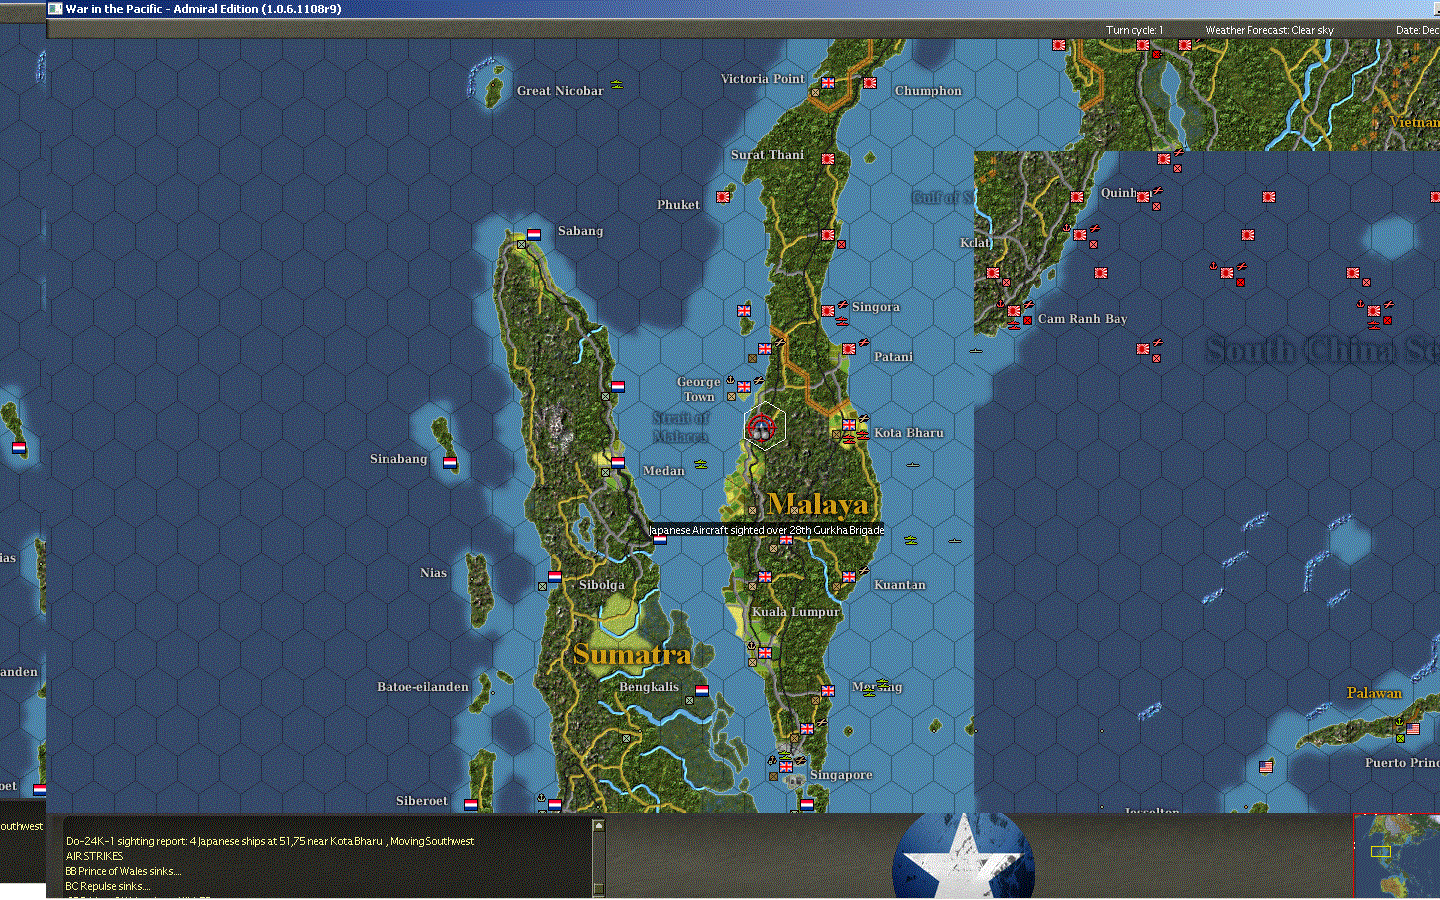Click the Japanese flag at Cam Ranh Bay
The height and width of the screenshot is (900, 1440).
pyautogui.click(x=1014, y=311)
